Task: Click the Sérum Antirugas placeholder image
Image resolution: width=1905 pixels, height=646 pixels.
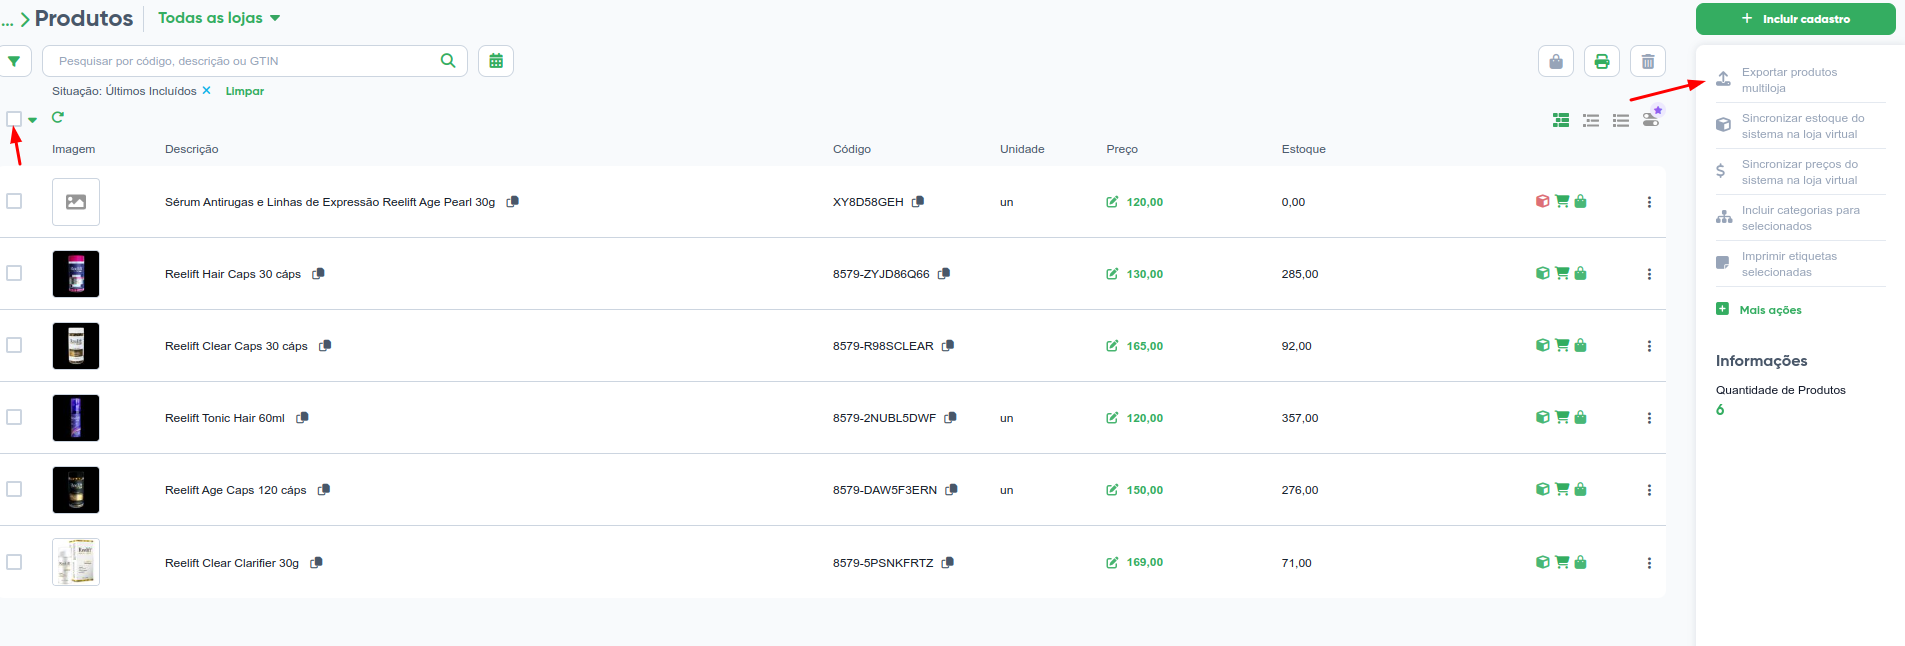Action: tap(76, 202)
